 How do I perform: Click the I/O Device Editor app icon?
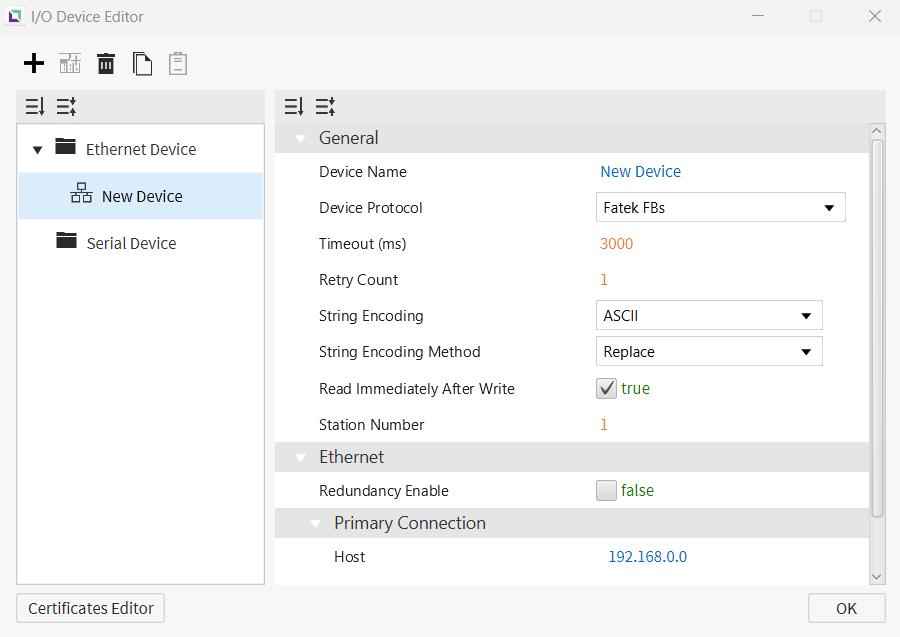[15, 15]
